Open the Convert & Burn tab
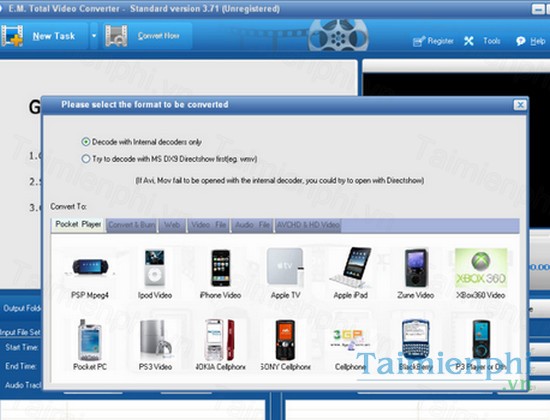 [132, 225]
